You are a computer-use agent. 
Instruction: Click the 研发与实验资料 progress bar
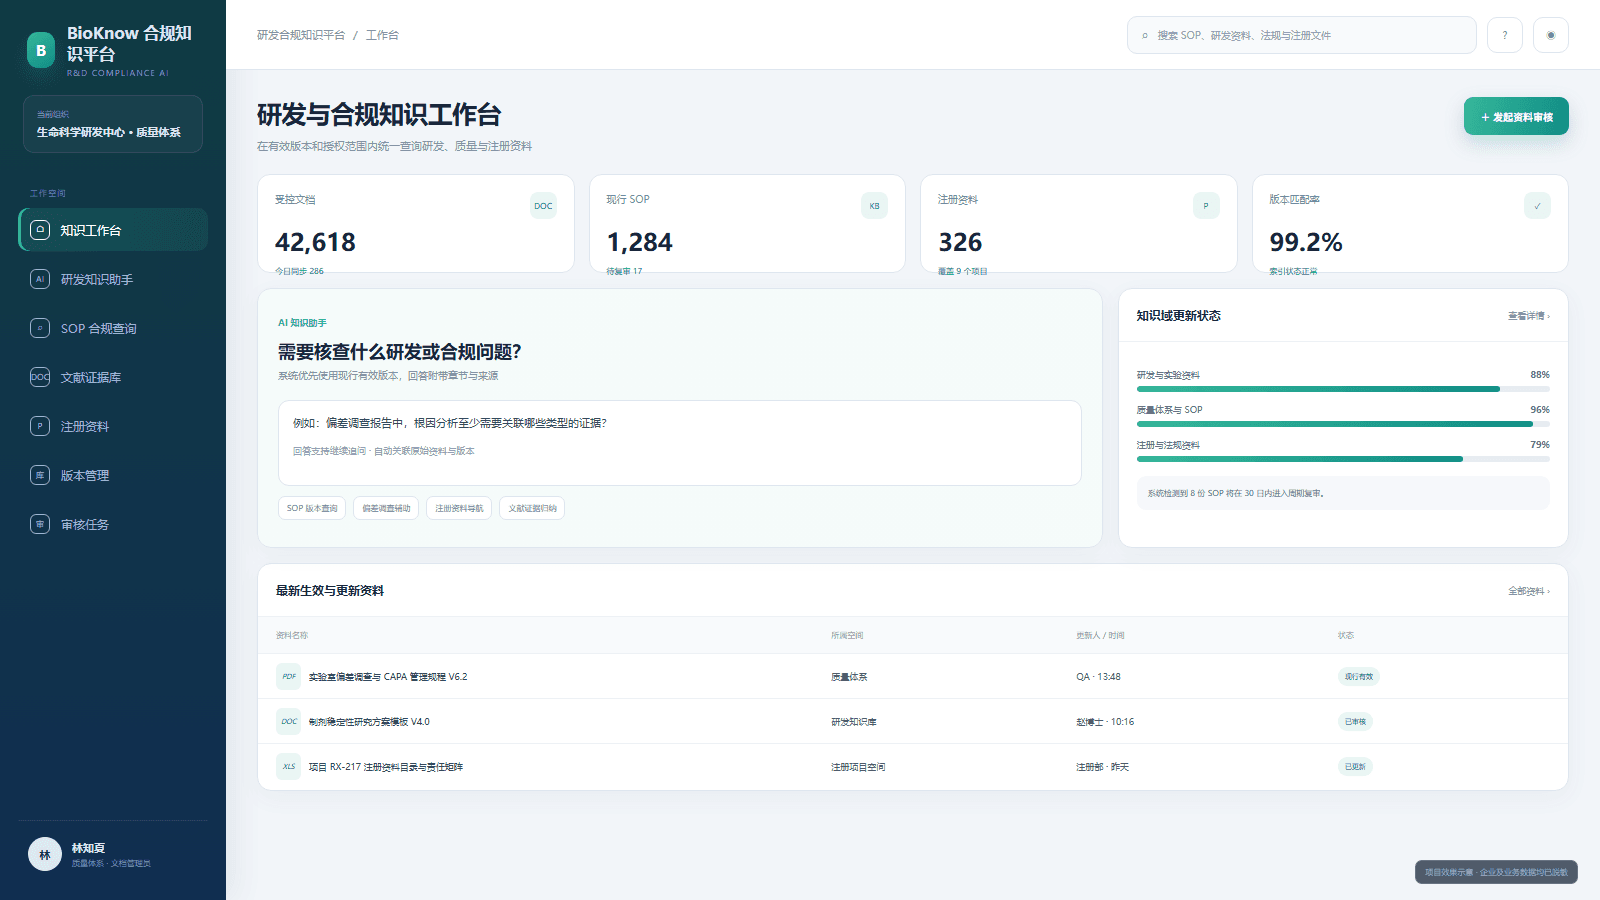pyautogui.click(x=1343, y=389)
